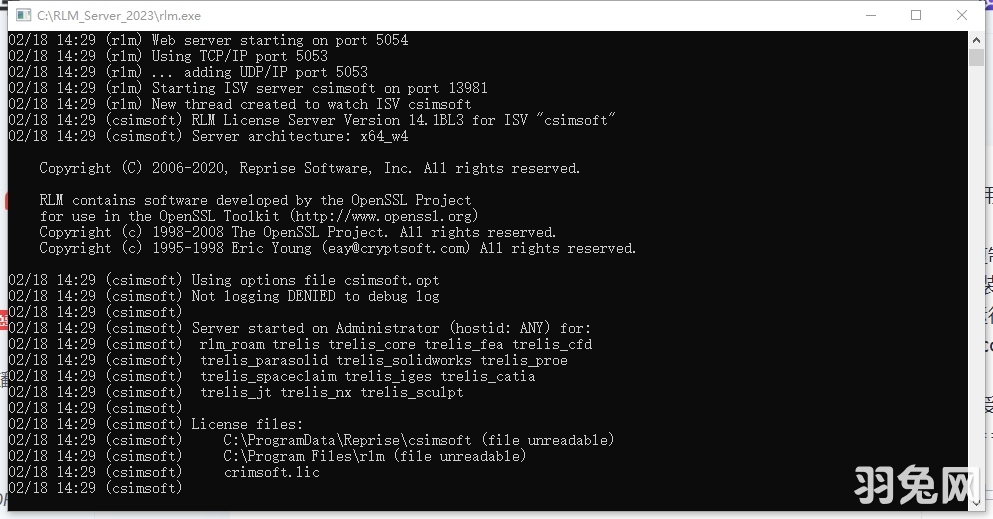
Task: Click the web server port number 5054
Action: [x=391, y=40]
